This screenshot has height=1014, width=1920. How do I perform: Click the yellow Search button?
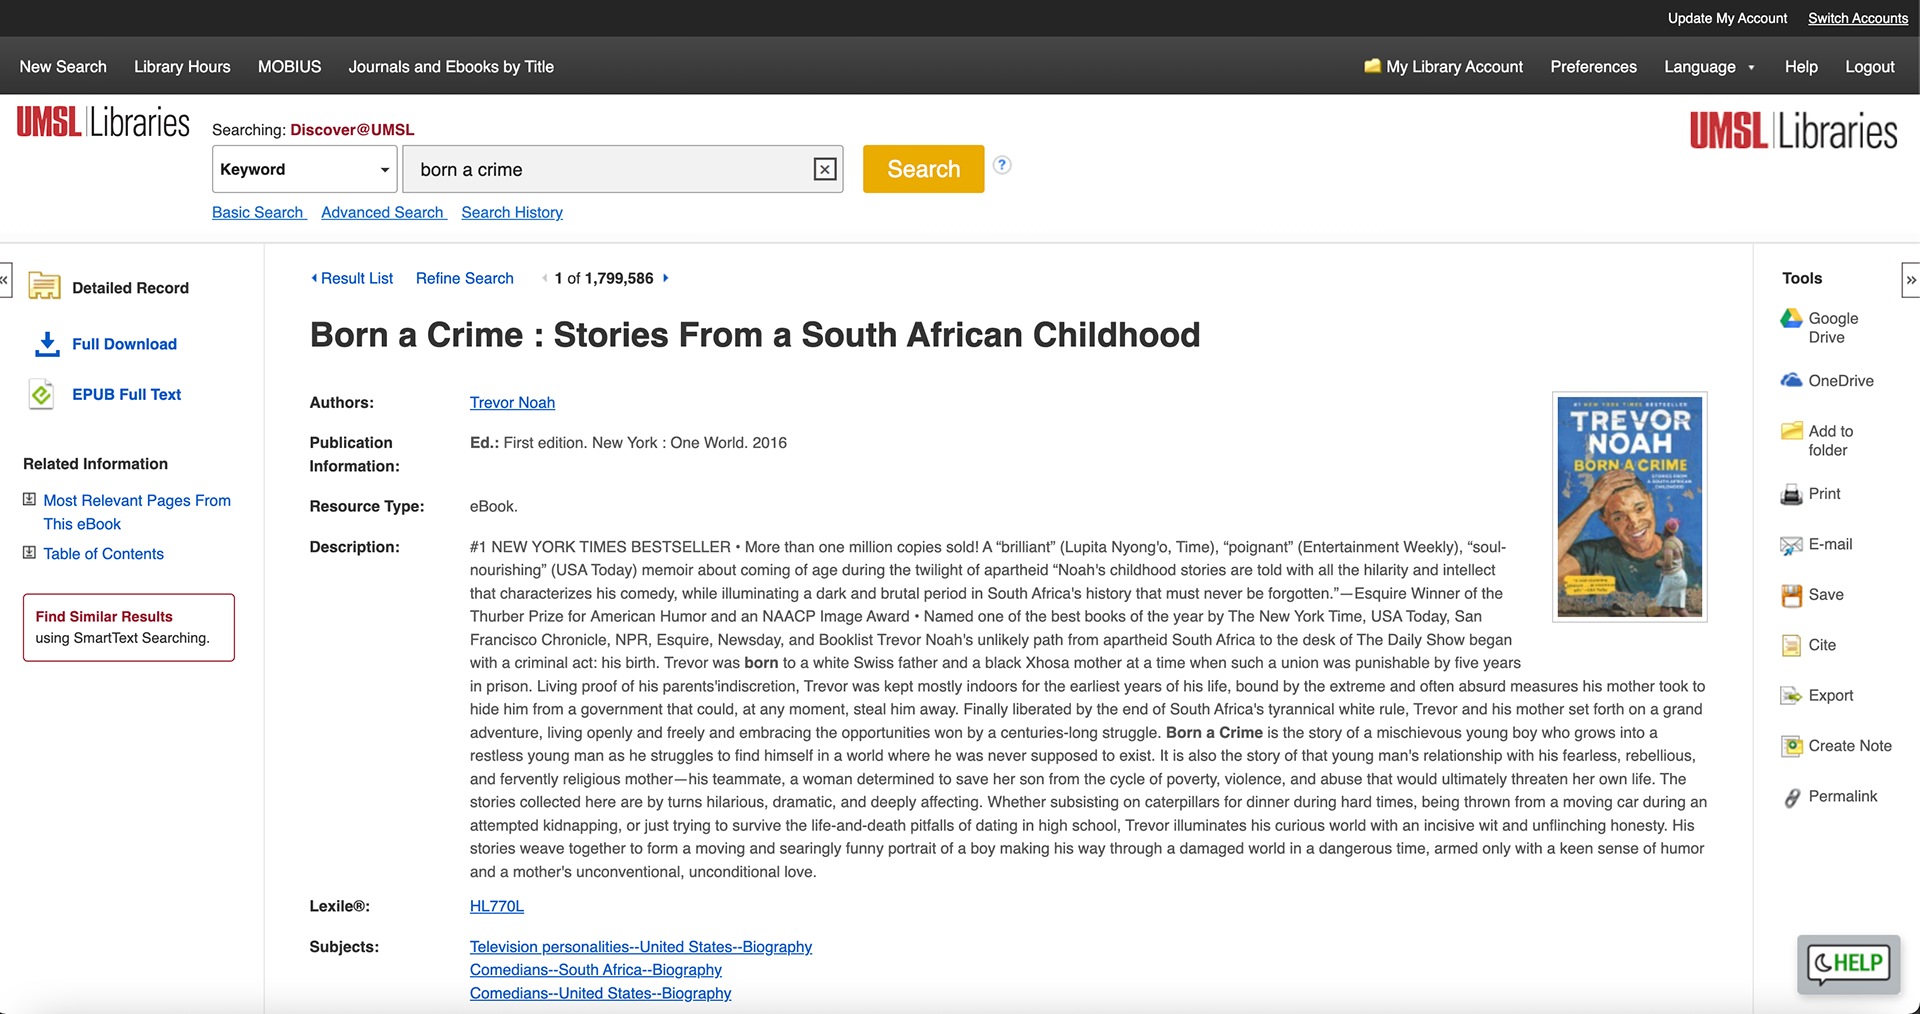pyautogui.click(x=923, y=169)
